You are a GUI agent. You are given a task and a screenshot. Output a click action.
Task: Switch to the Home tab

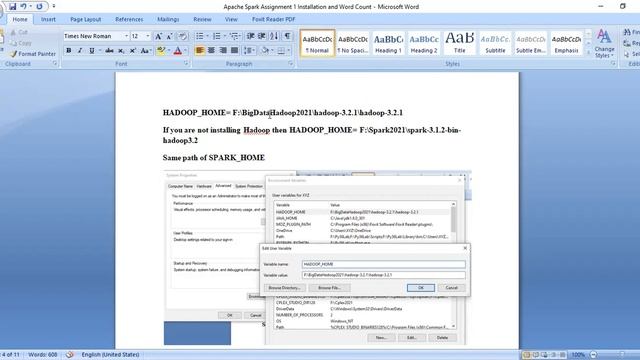(x=20, y=19)
